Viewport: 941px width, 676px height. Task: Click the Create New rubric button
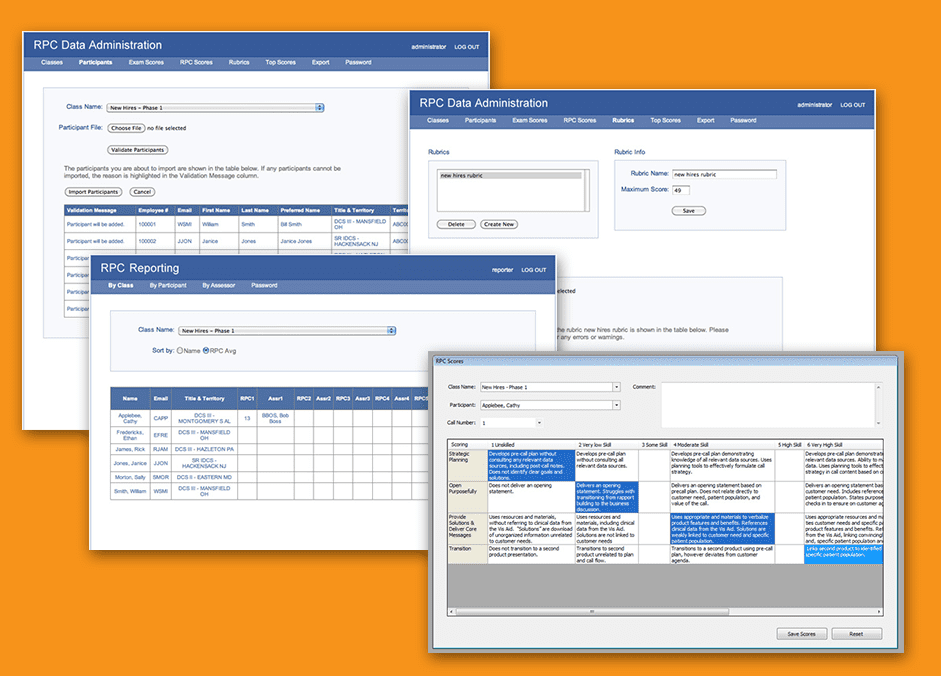499,225
